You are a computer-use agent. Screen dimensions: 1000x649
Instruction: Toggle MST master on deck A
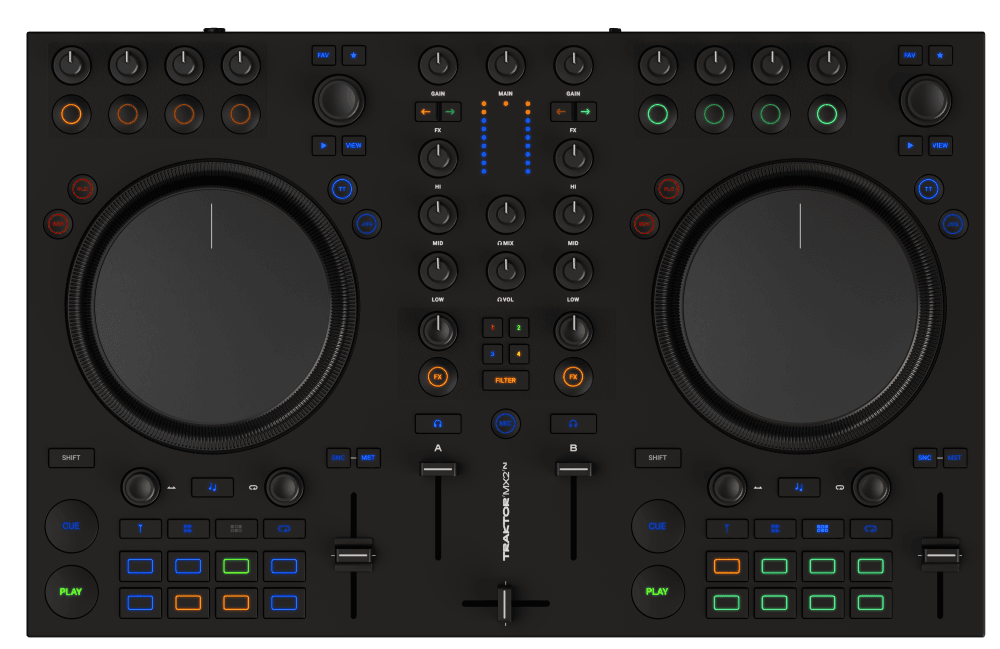point(368,458)
